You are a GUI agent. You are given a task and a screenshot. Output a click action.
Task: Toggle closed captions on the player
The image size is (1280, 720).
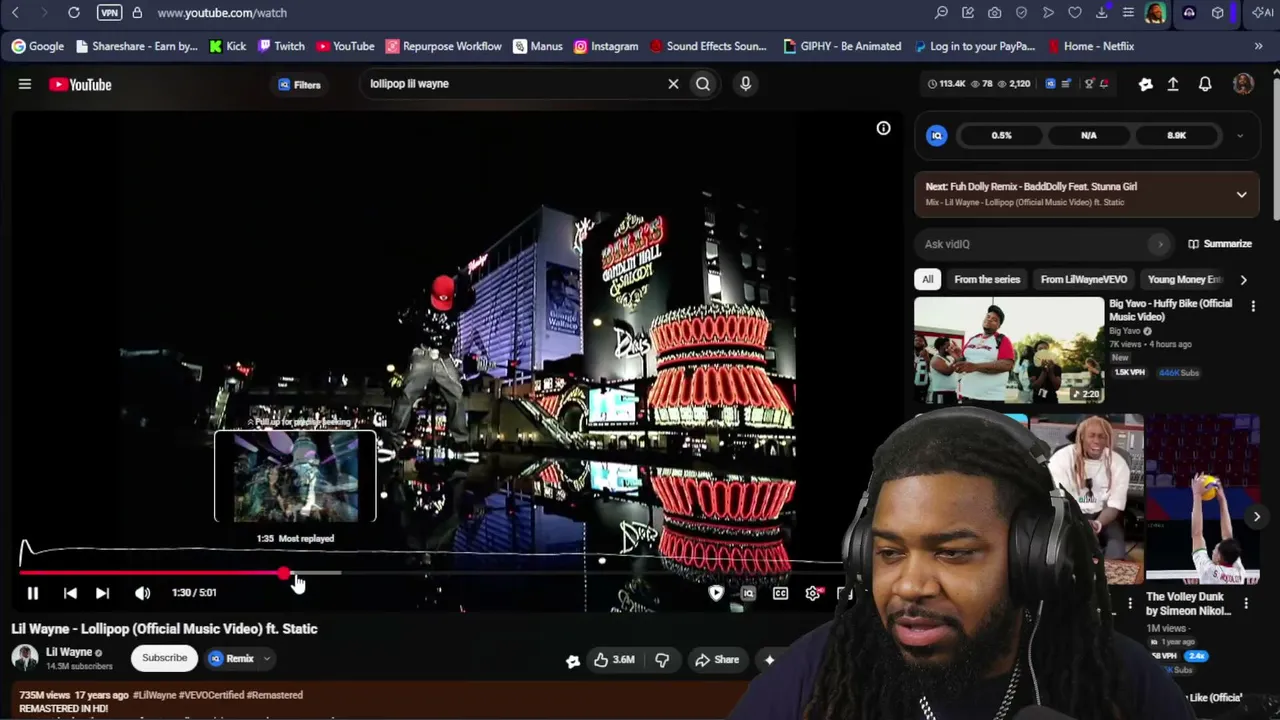[x=780, y=593]
